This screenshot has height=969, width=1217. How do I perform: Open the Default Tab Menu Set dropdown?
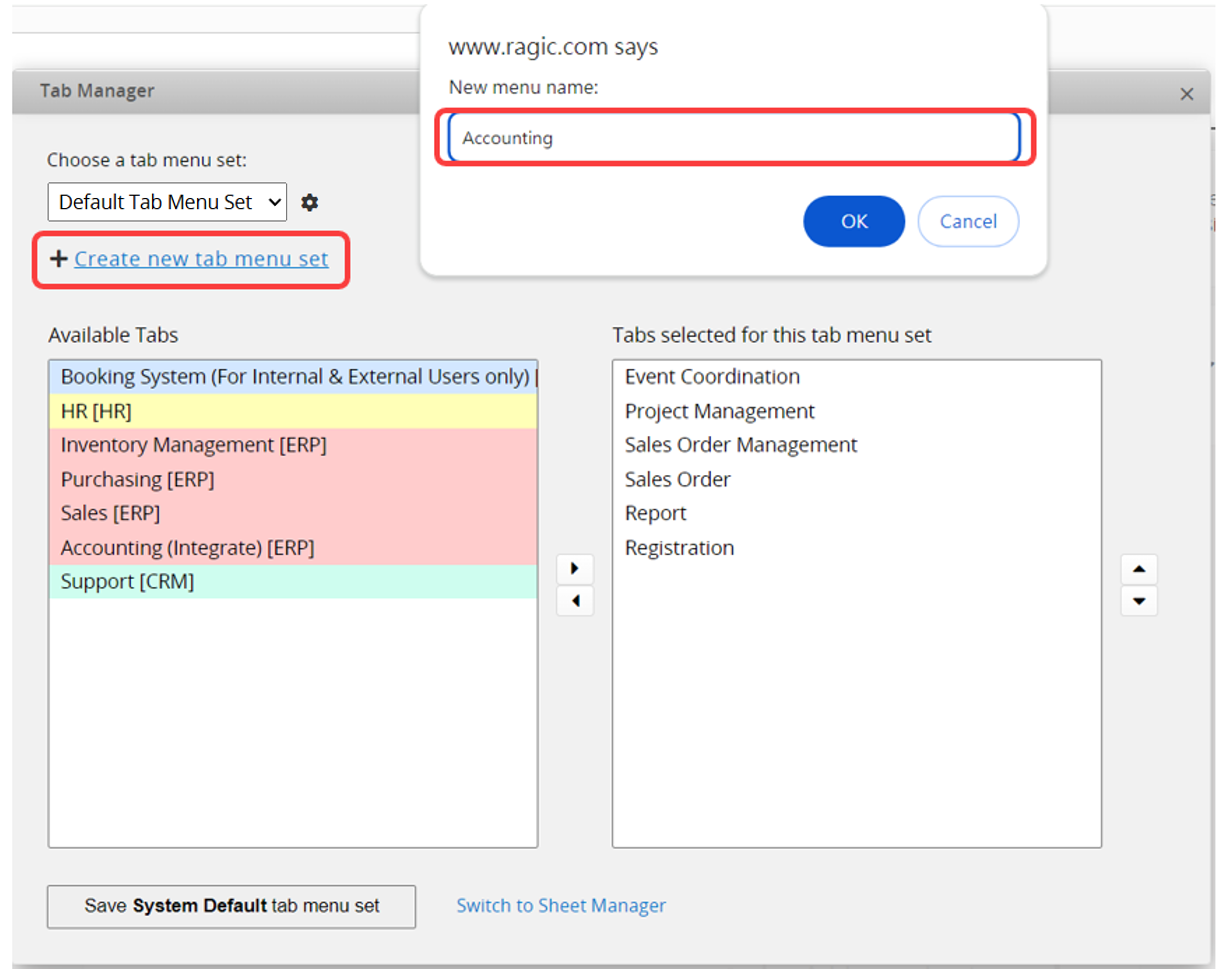(167, 202)
